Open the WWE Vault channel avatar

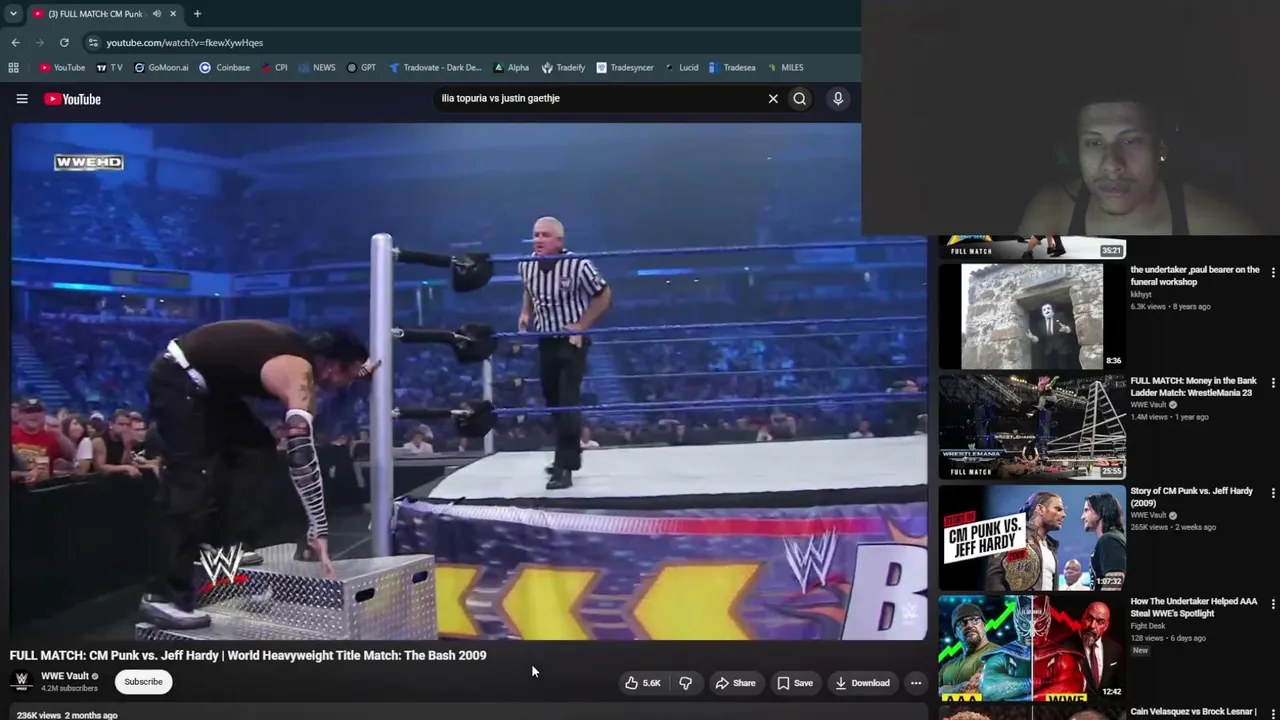click(x=21, y=681)
